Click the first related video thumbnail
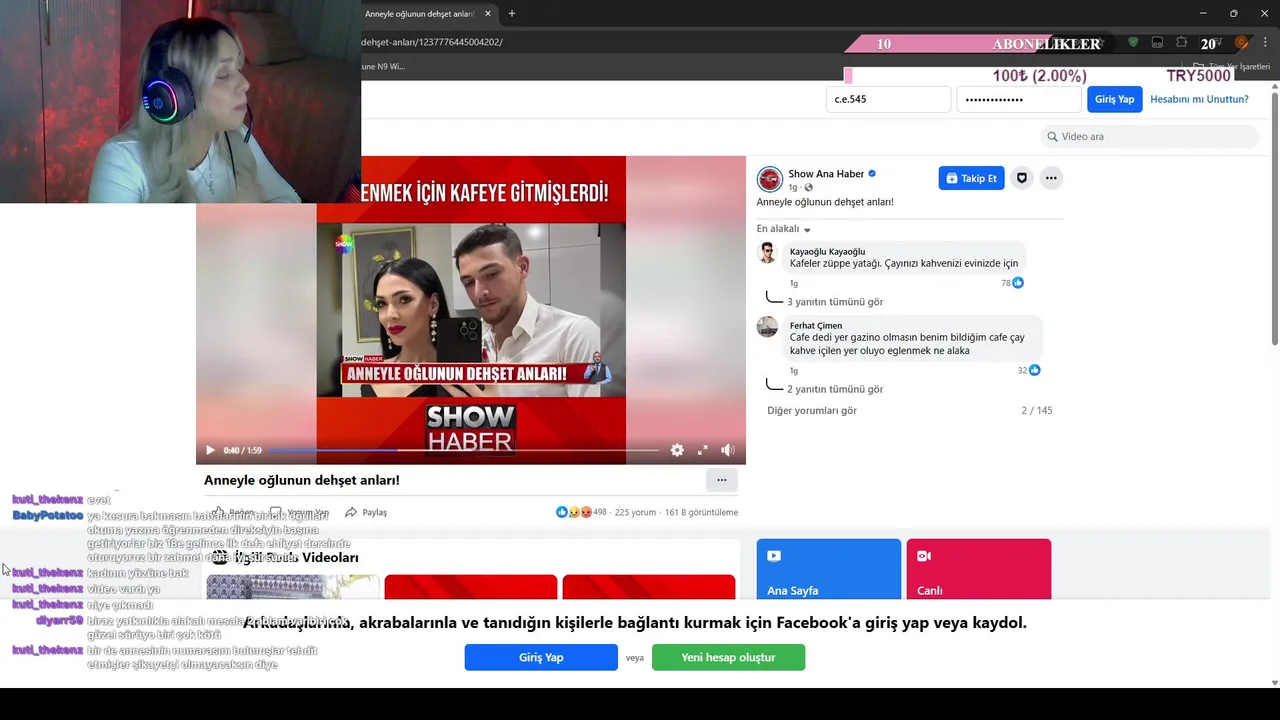Screen dimensions: 1280x720 click(x=293, y=587)
